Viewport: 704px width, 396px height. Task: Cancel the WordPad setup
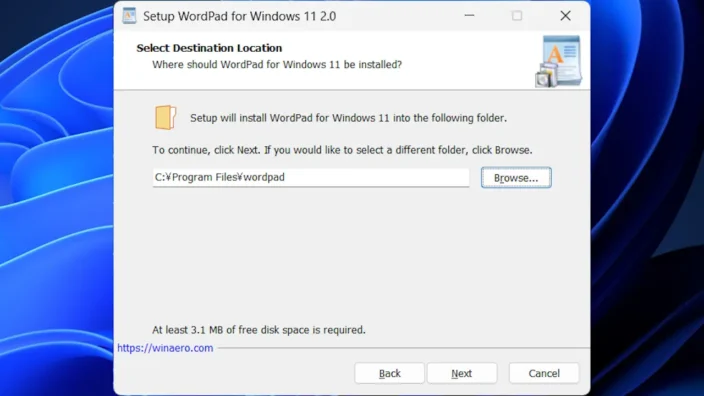tap(544, 373)
